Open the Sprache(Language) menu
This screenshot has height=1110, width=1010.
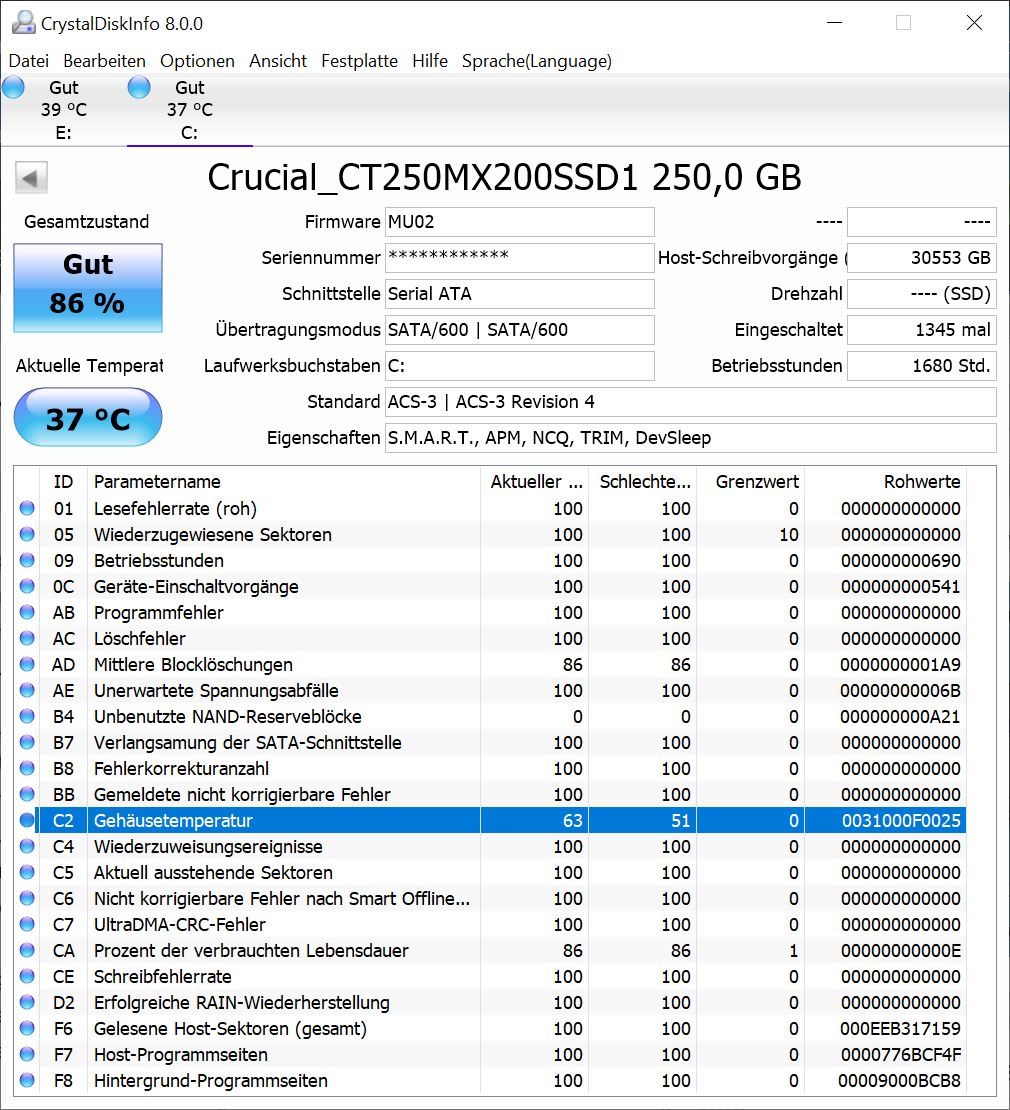[537, 61]
